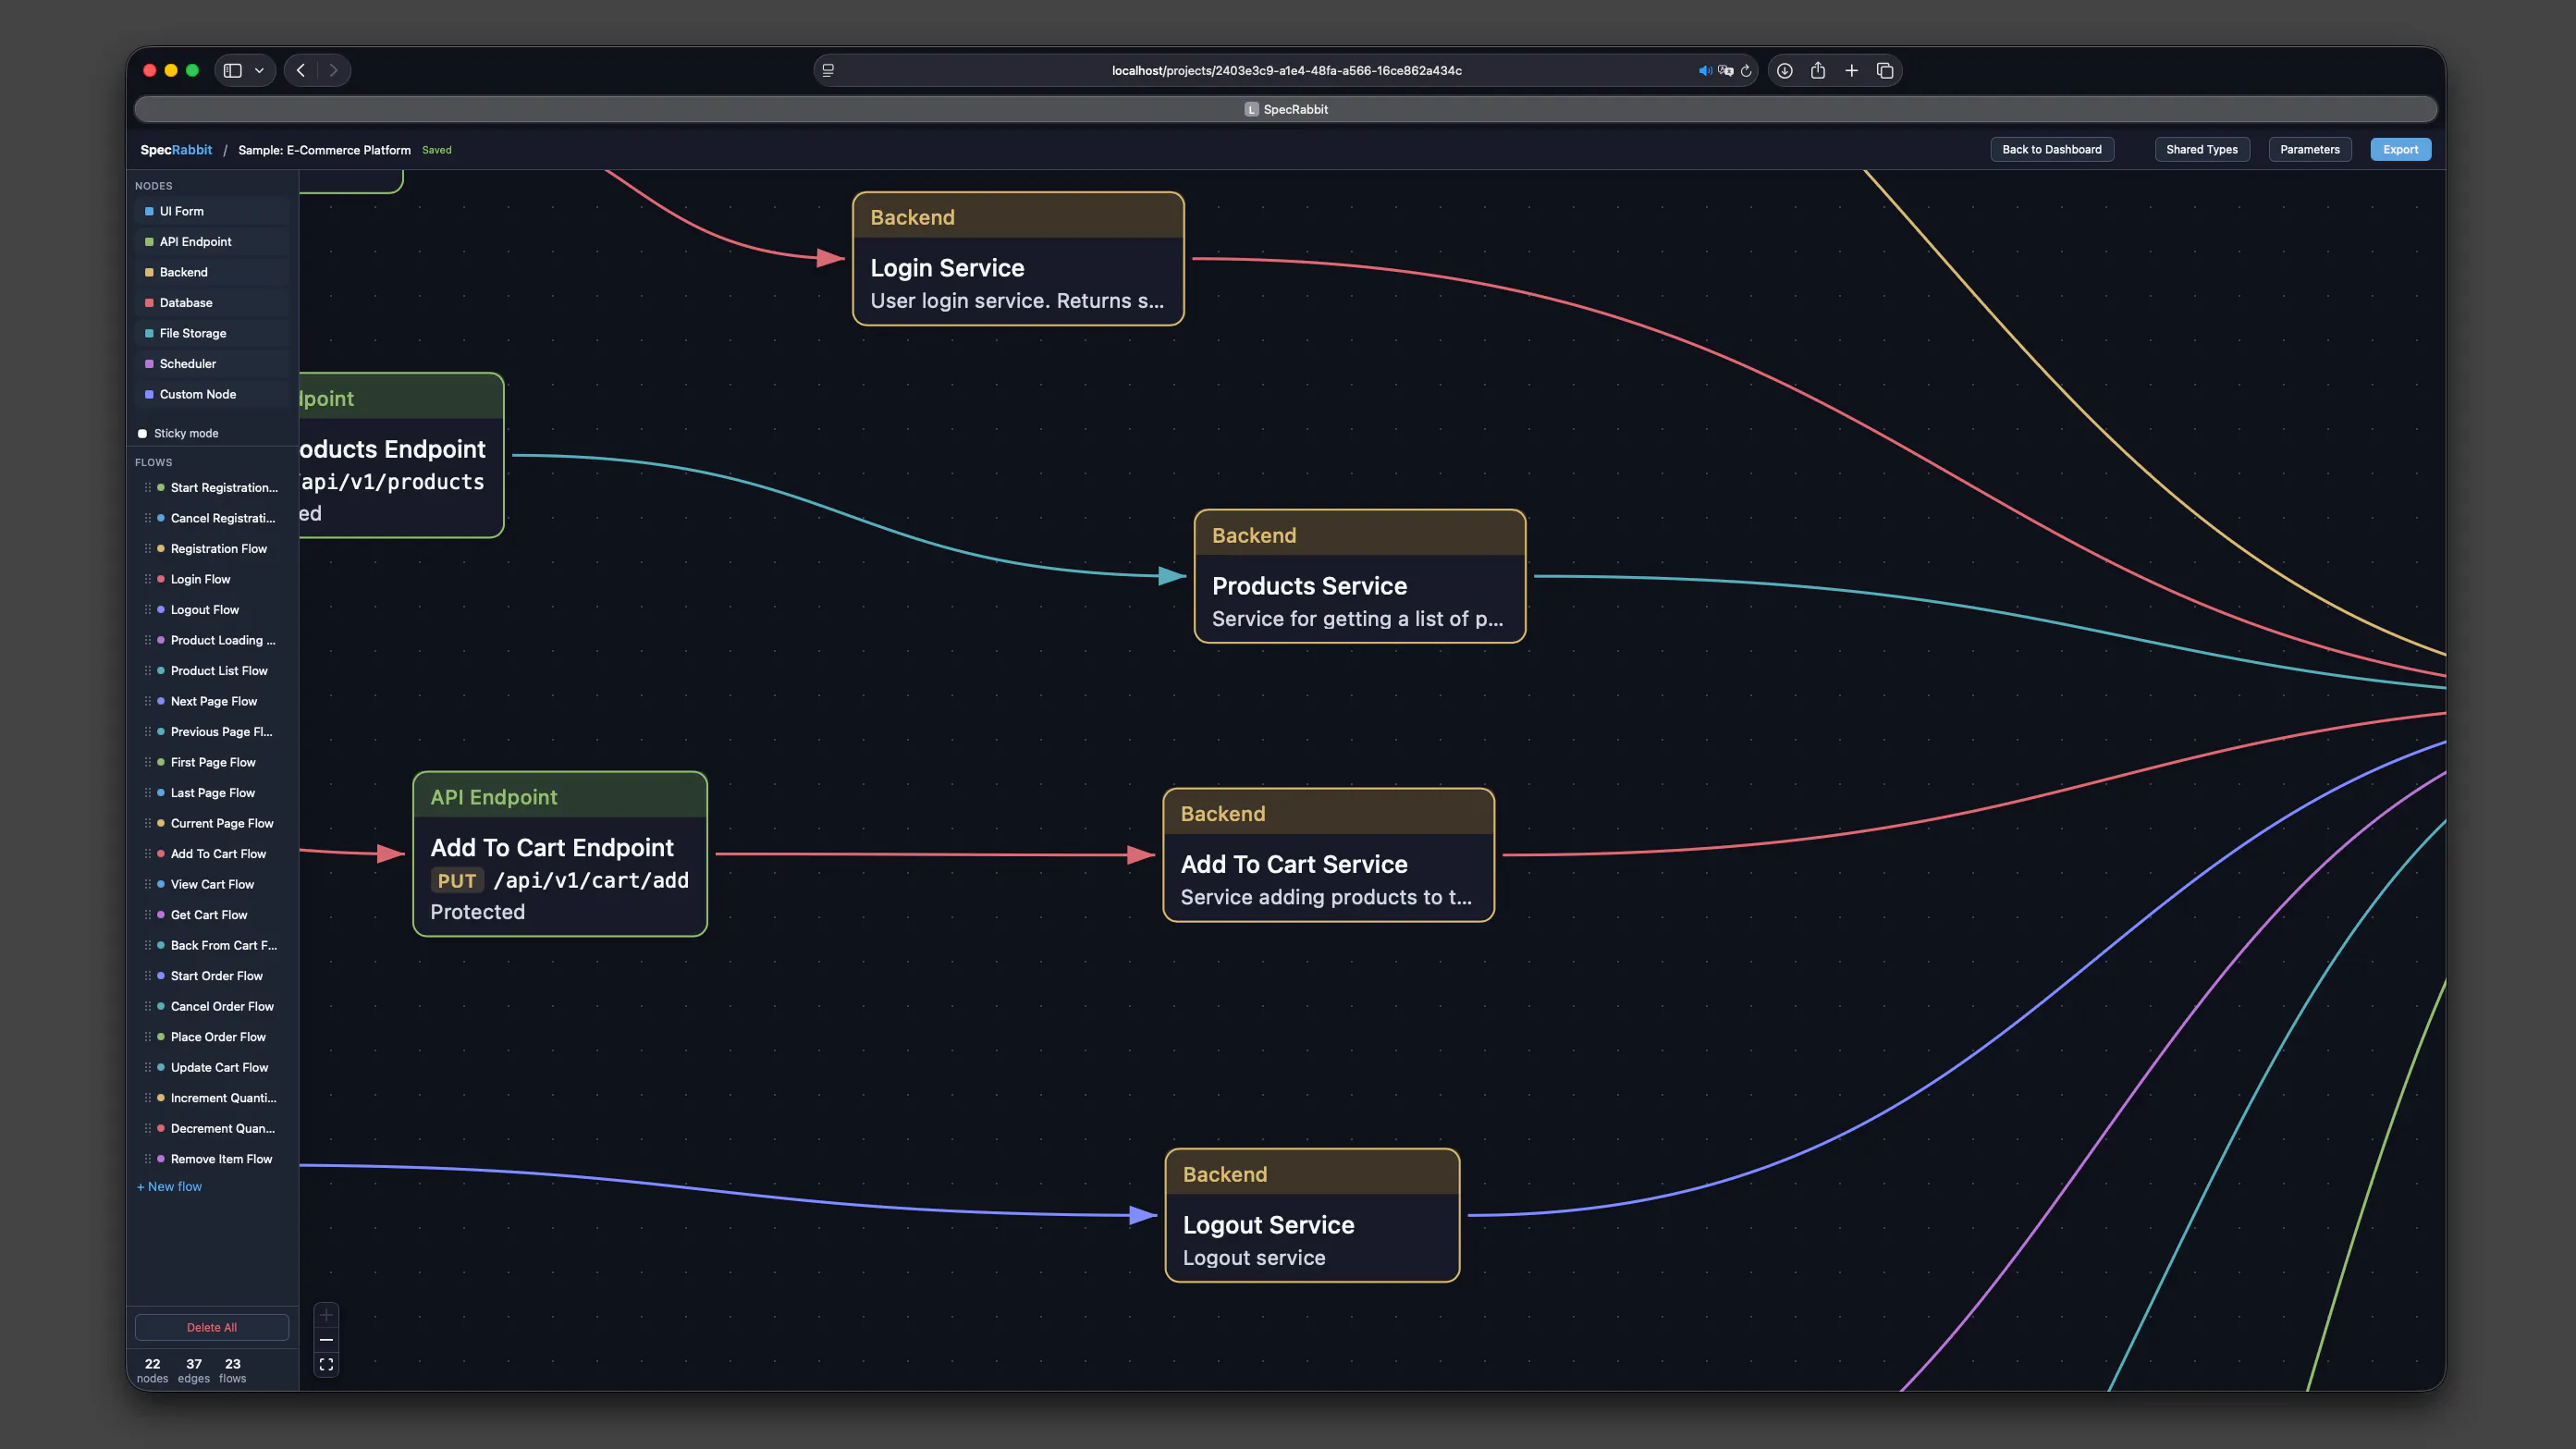Create a new flow with '+ New flow'
Screen dimensions: 2576x1449
(x=169, y=1186)
